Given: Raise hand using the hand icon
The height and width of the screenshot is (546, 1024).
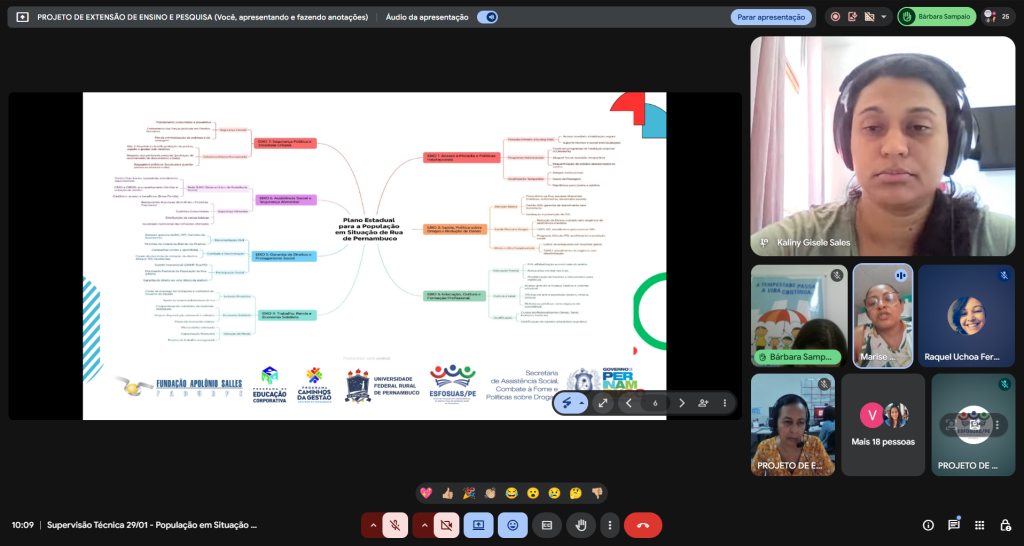Looking at the screenshot, I should [x=581, y=525].
